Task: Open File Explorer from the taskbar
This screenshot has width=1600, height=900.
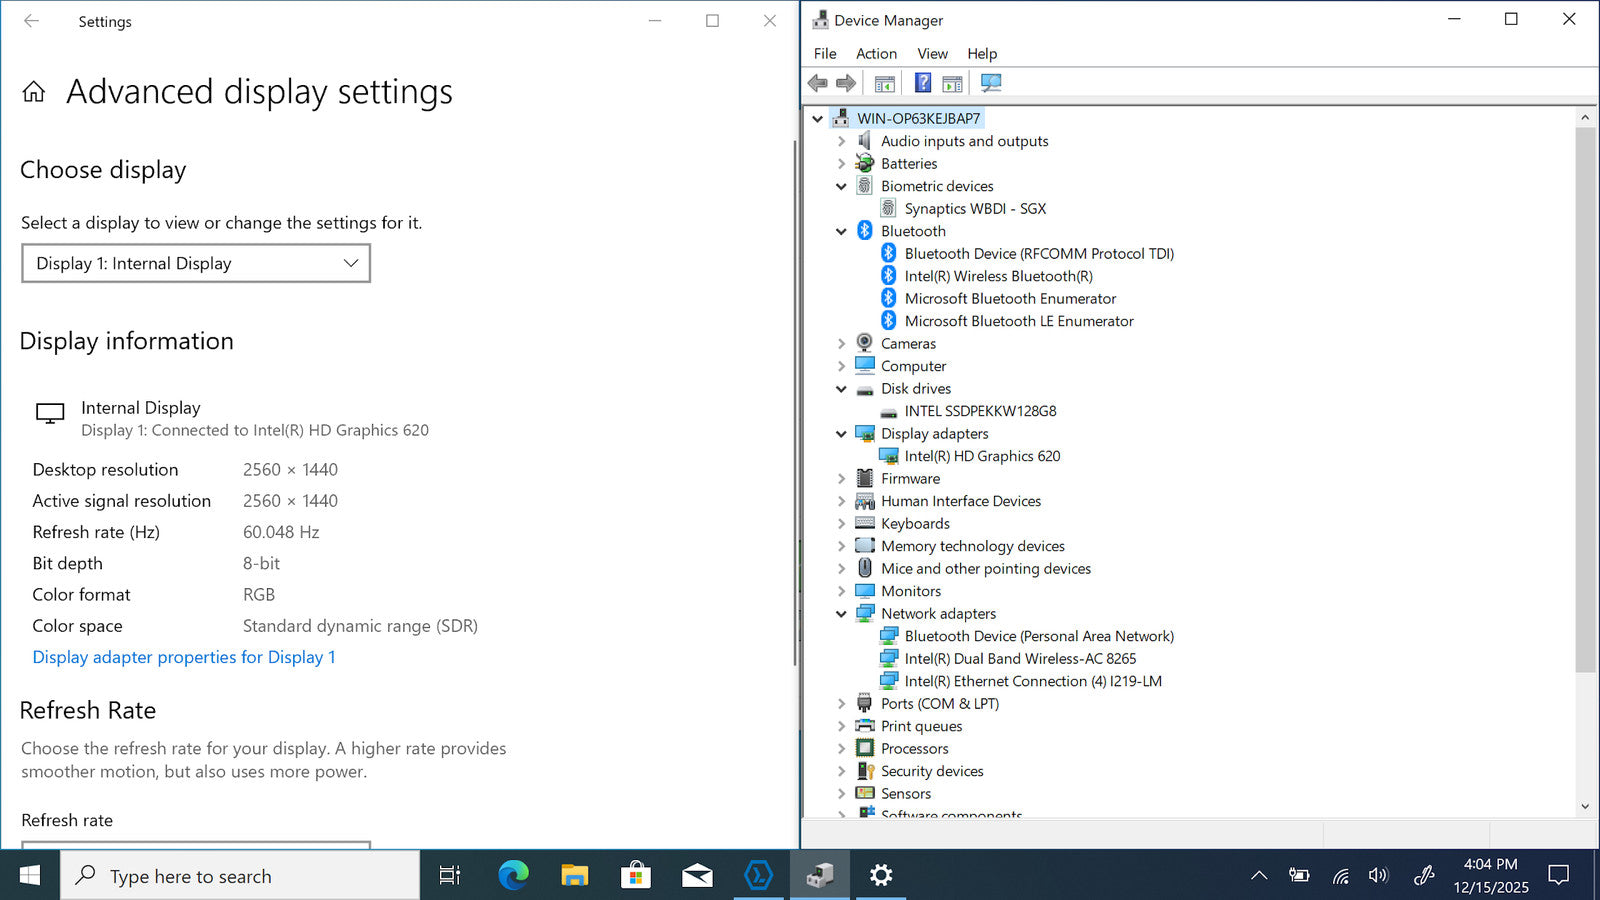Action: pos(574,876)
